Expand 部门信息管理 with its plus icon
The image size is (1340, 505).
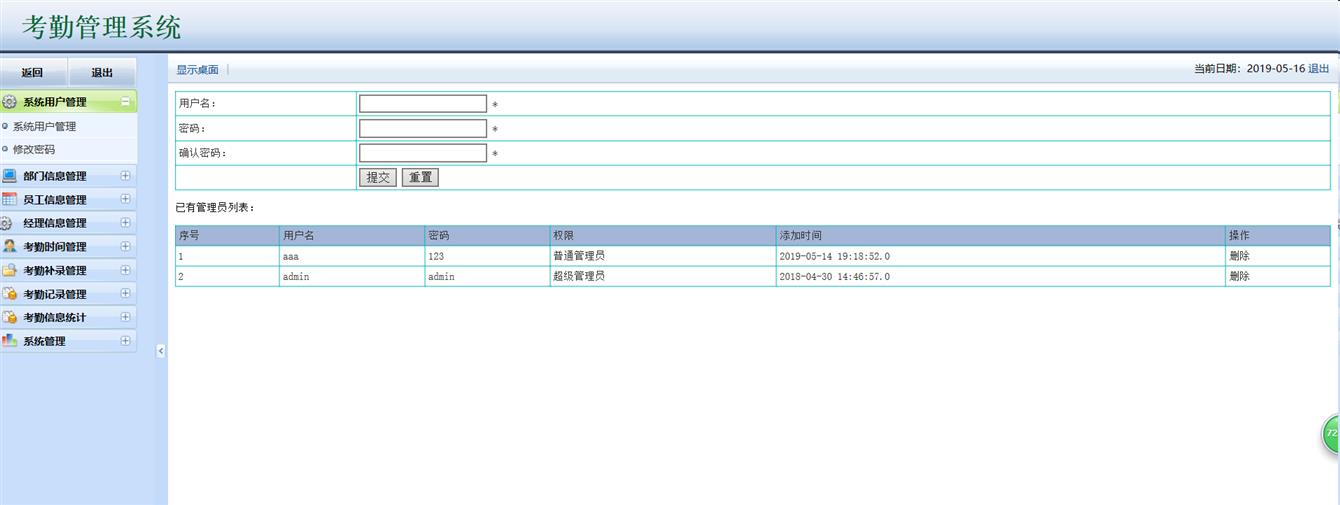[x=125, y=175]
